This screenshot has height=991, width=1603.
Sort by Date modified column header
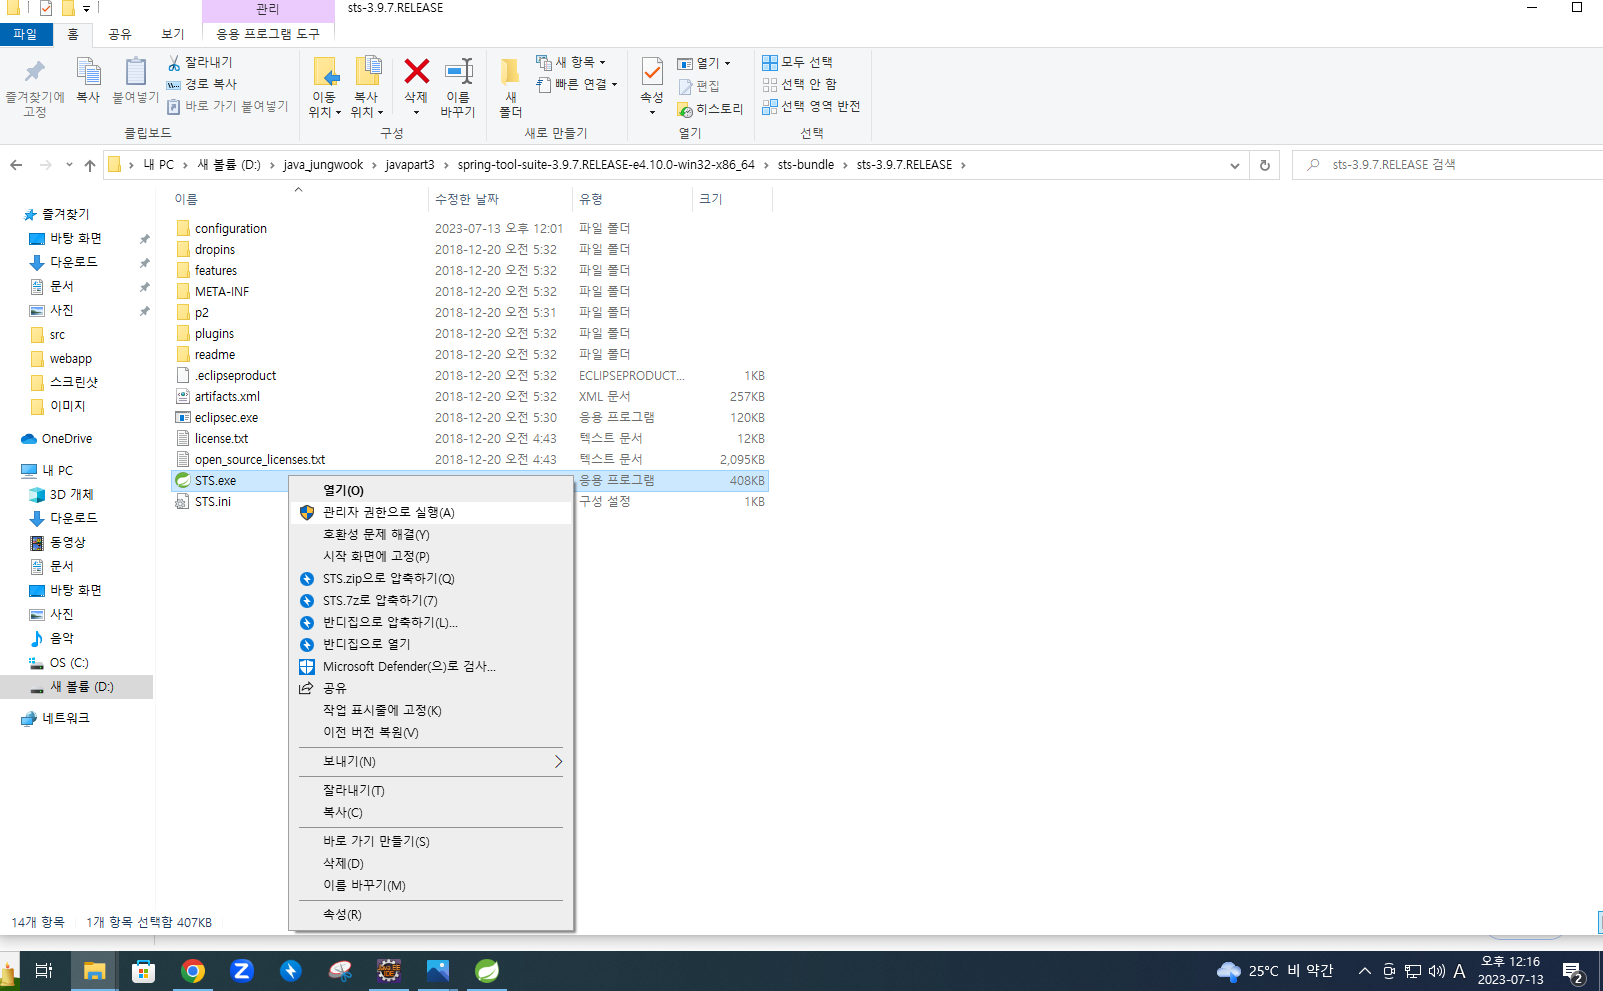(500, 199)
